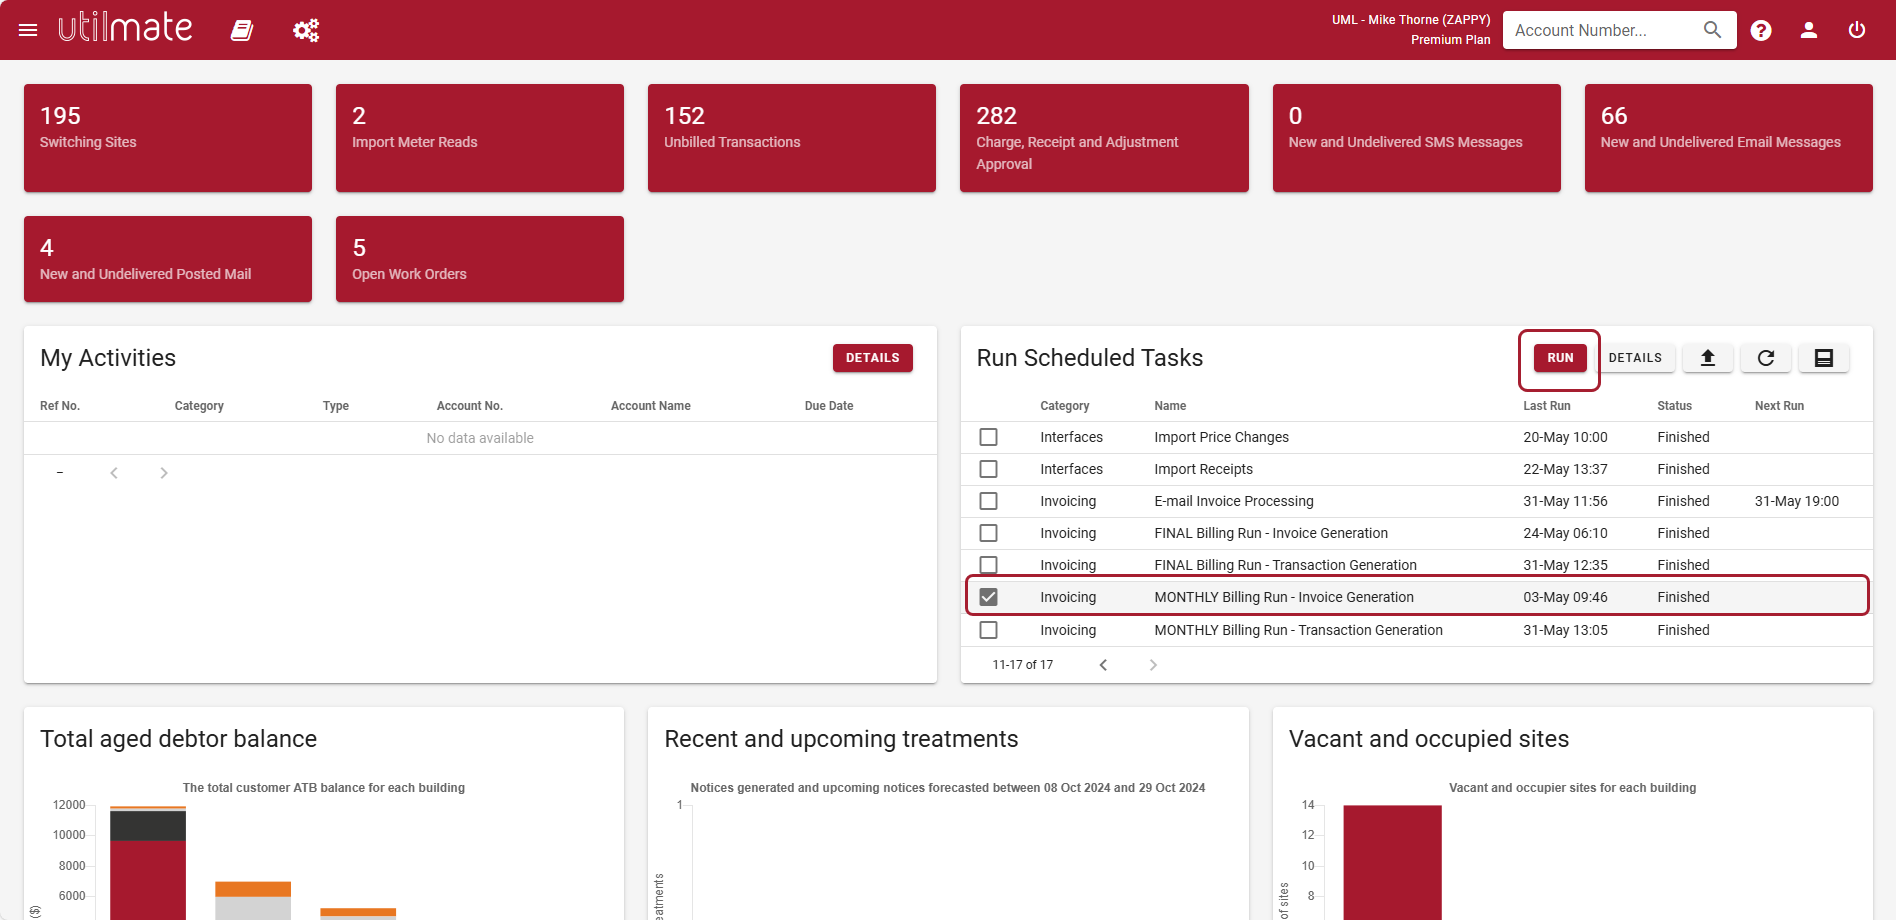Click the red bar in vacant sites chart
This screenshot has height=920, width=1896.
coord(1392,862)
